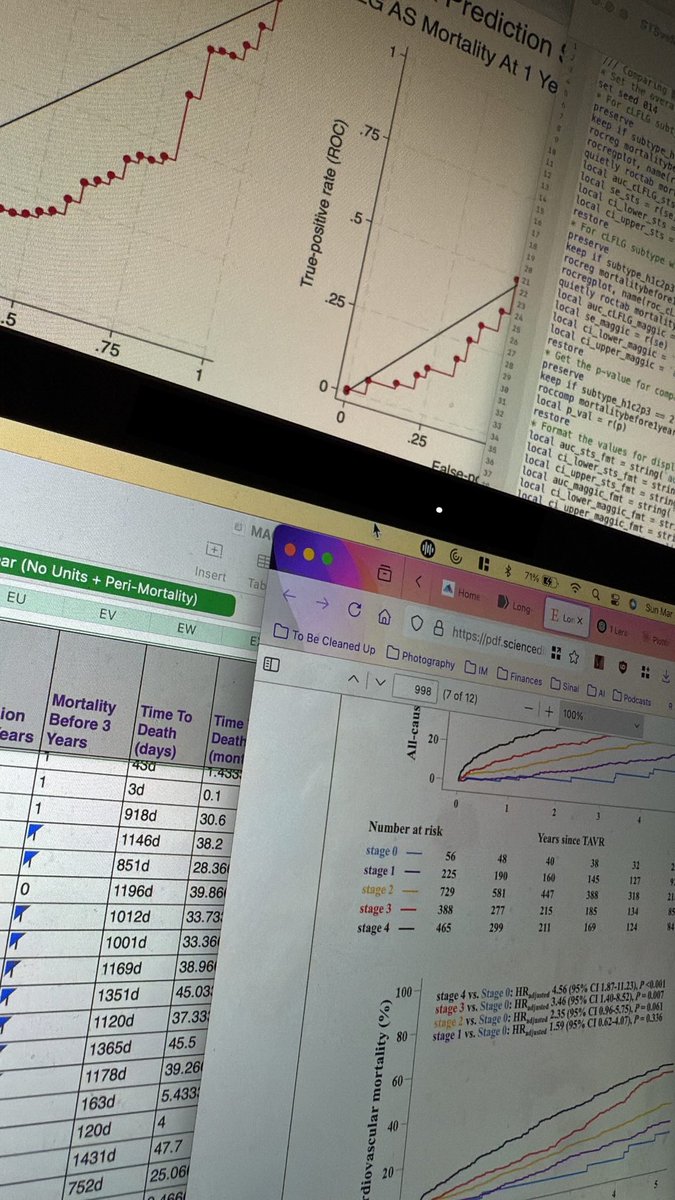Open the 100% zoom level dropdown
Image resolution: width=675 pixels, height=1200 pixels.
600,722
